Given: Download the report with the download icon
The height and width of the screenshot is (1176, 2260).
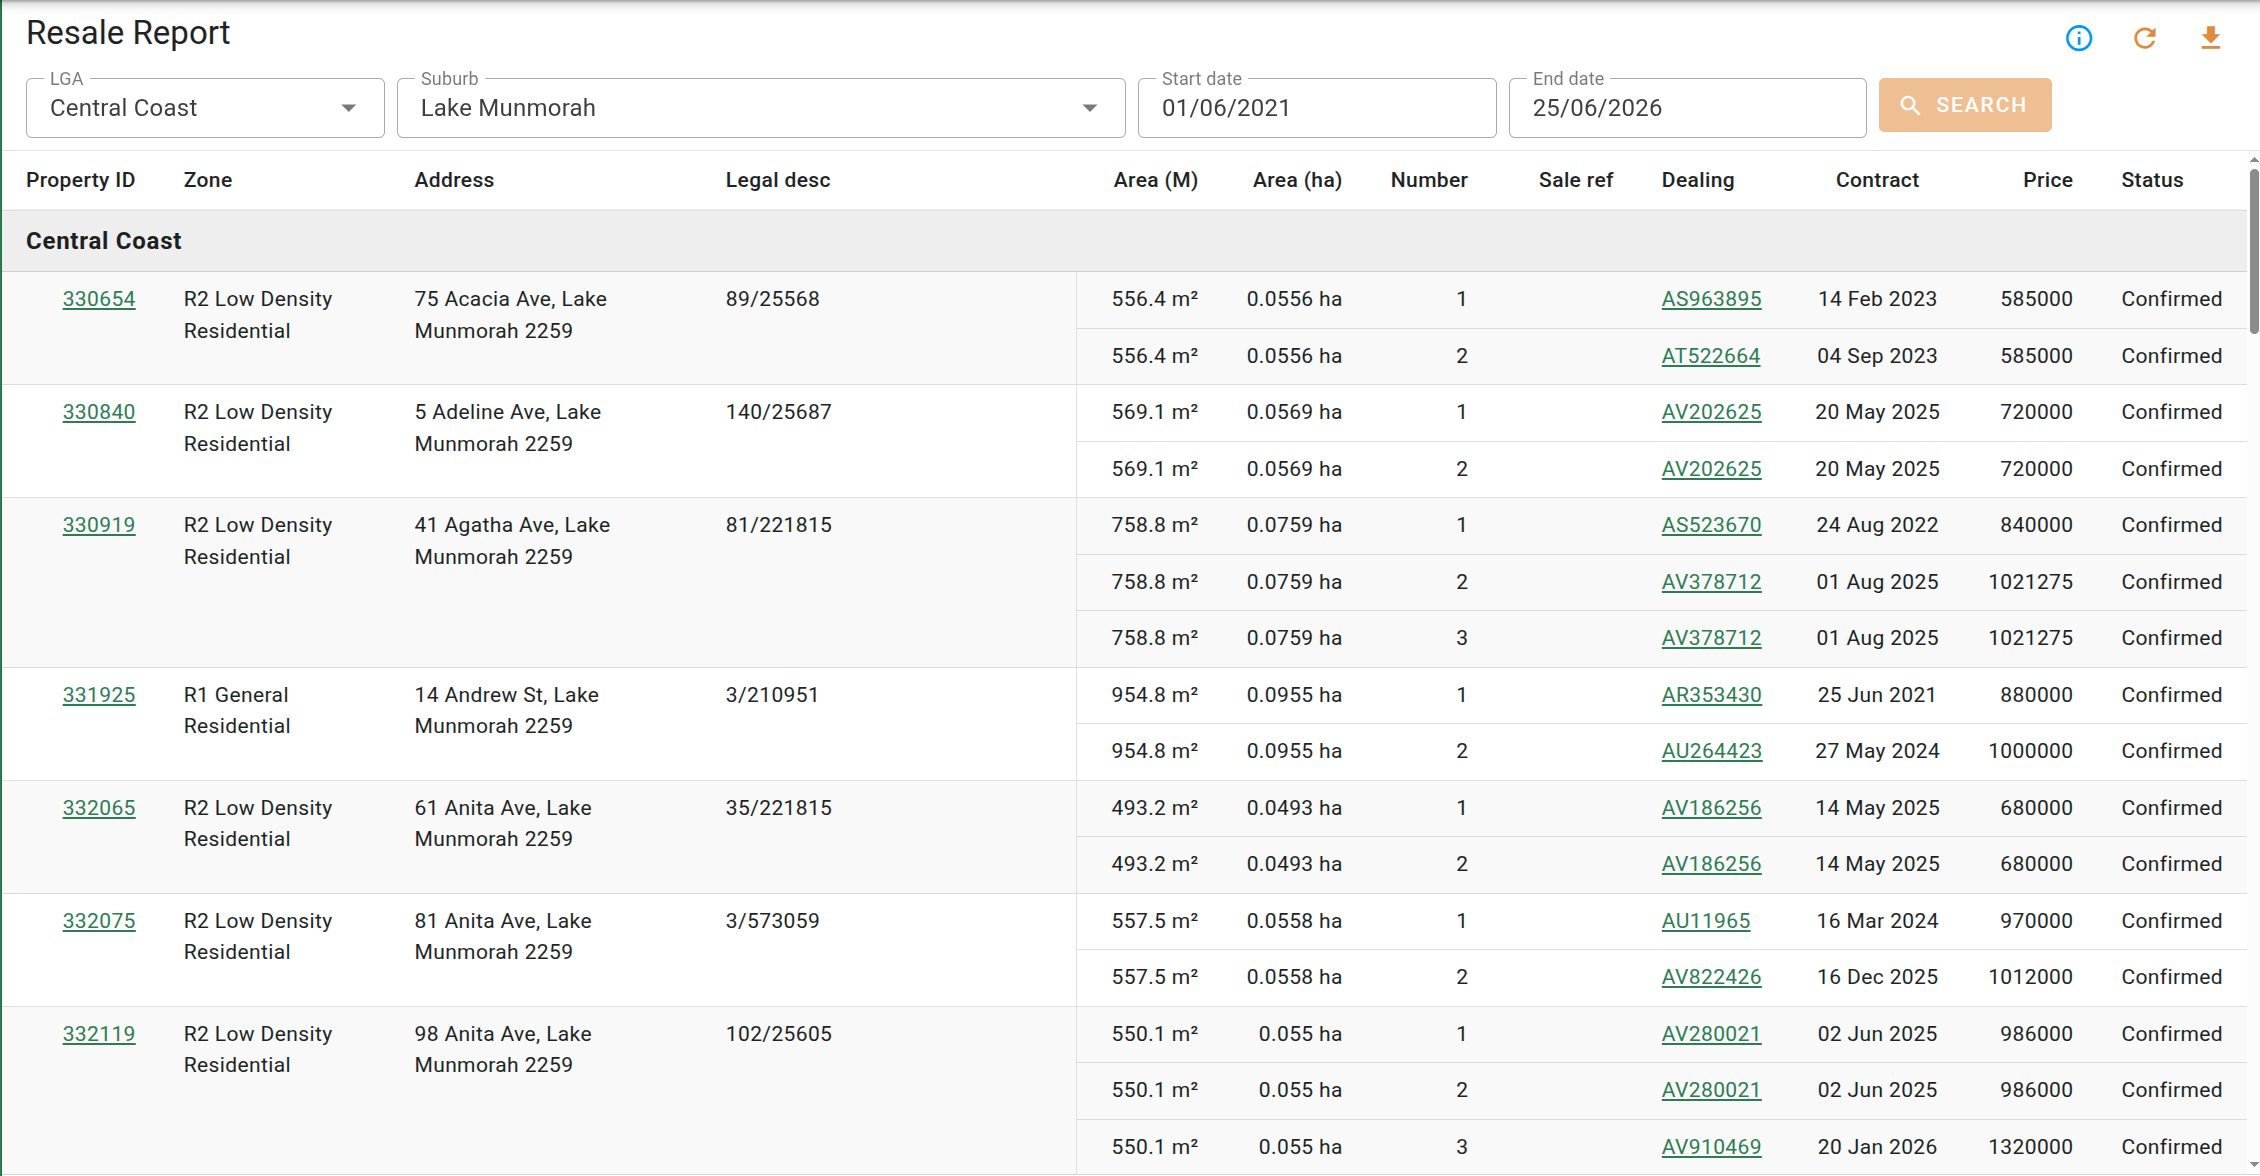Looking at the screenshot, I should tap(2211, 38).
